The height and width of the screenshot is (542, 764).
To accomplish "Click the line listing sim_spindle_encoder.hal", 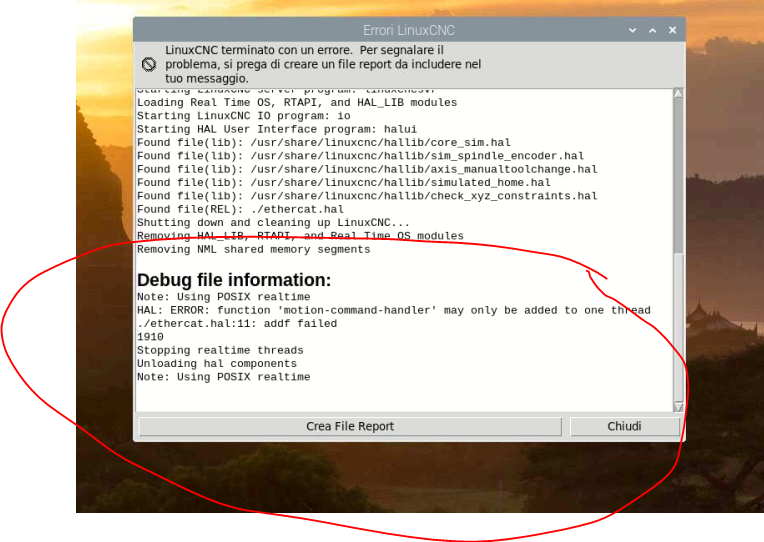I will (x=360, y=156).
